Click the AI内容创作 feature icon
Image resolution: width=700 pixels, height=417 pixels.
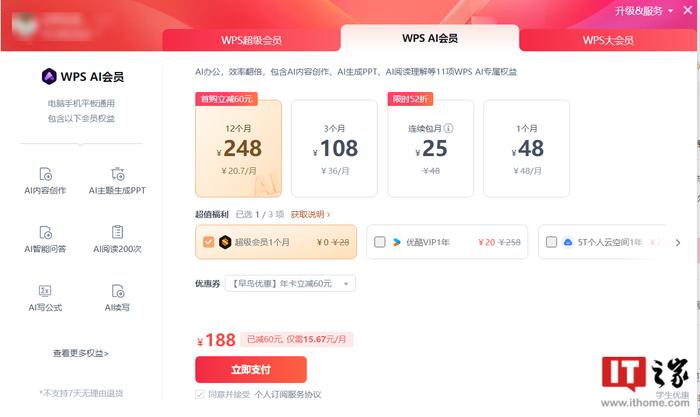[46, 173]
